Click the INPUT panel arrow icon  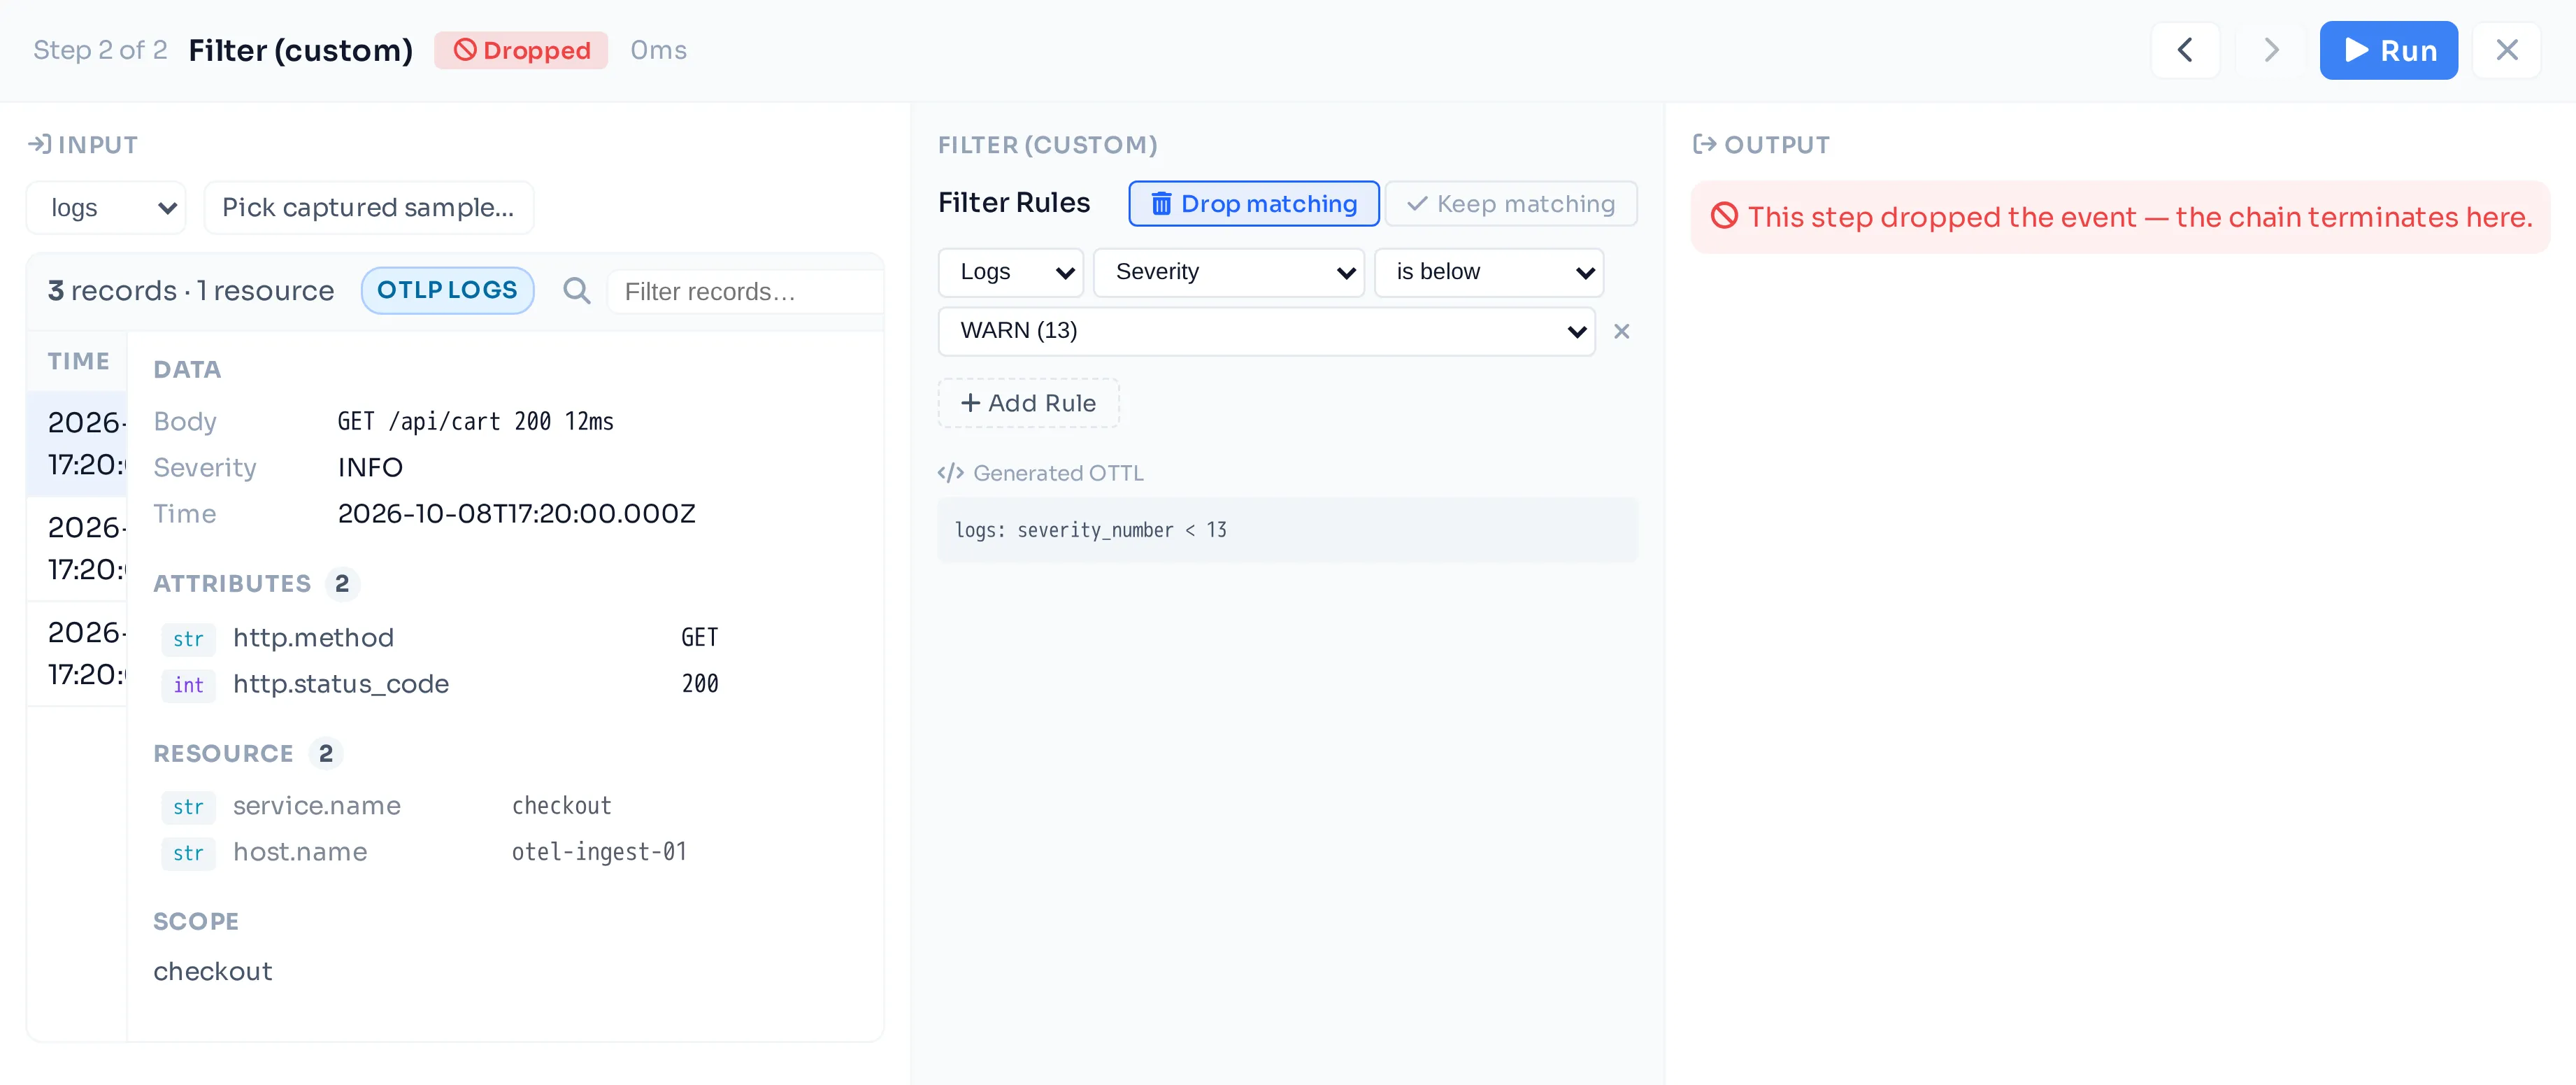[39, 145]
